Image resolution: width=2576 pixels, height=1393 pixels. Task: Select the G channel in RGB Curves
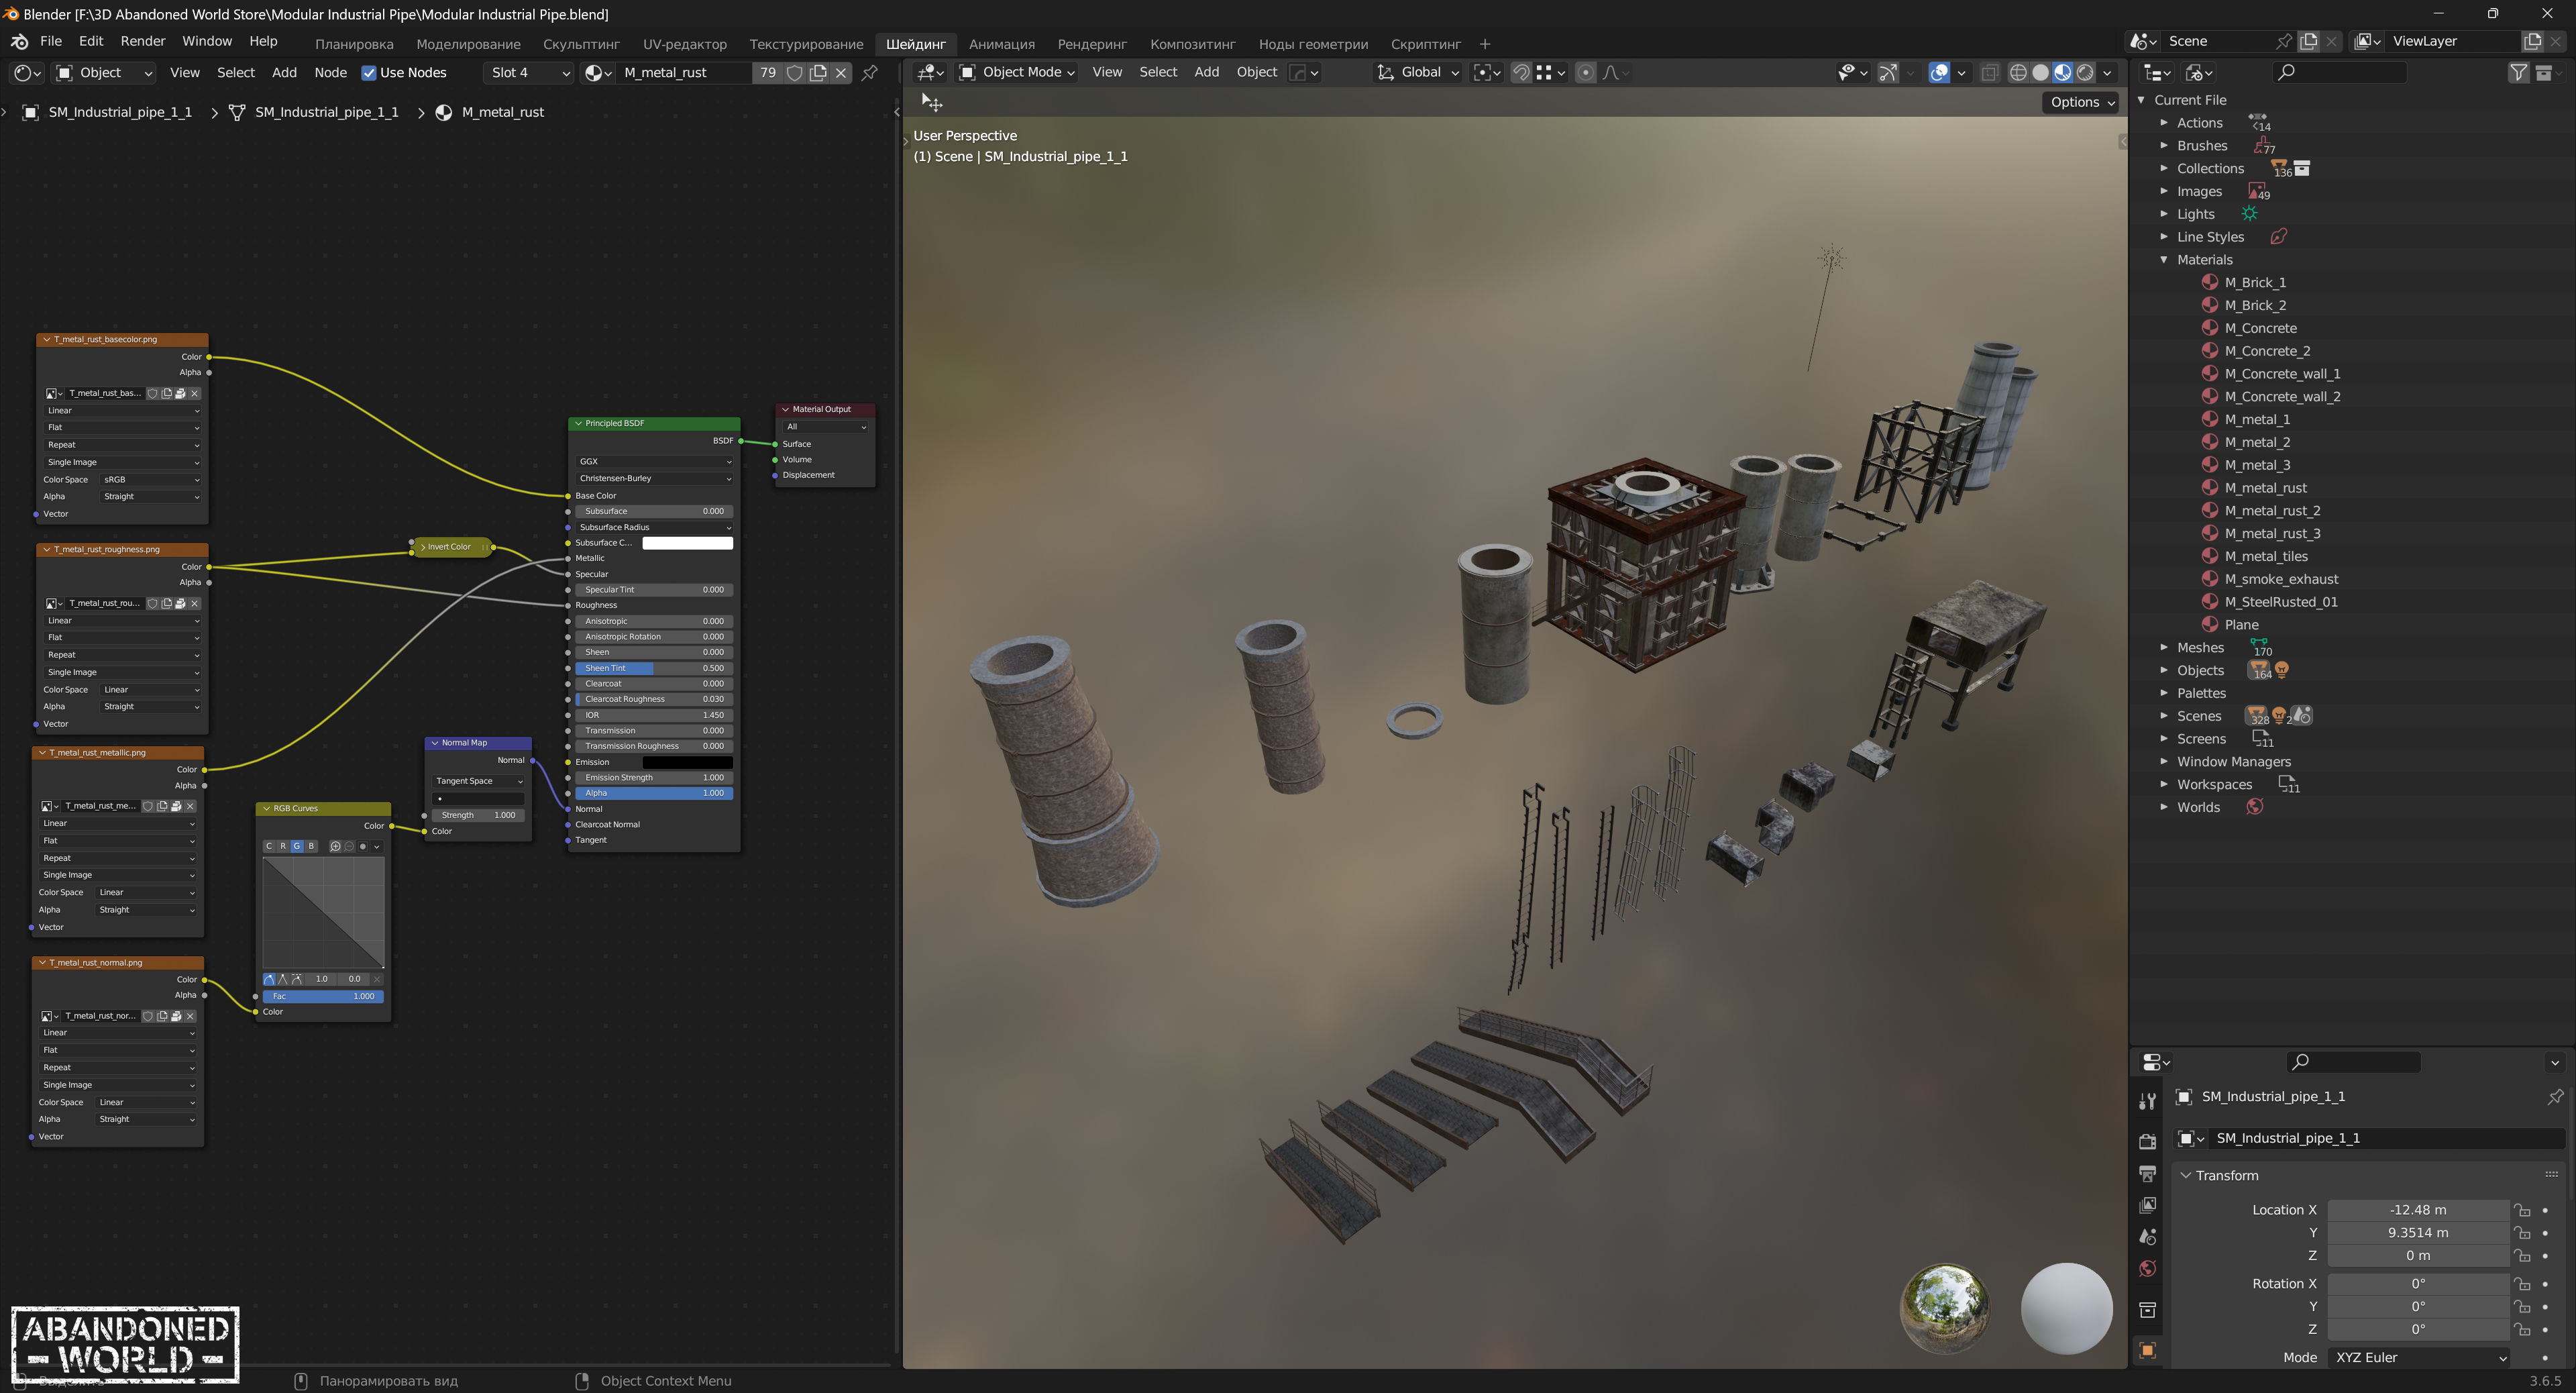coord(297,846)
